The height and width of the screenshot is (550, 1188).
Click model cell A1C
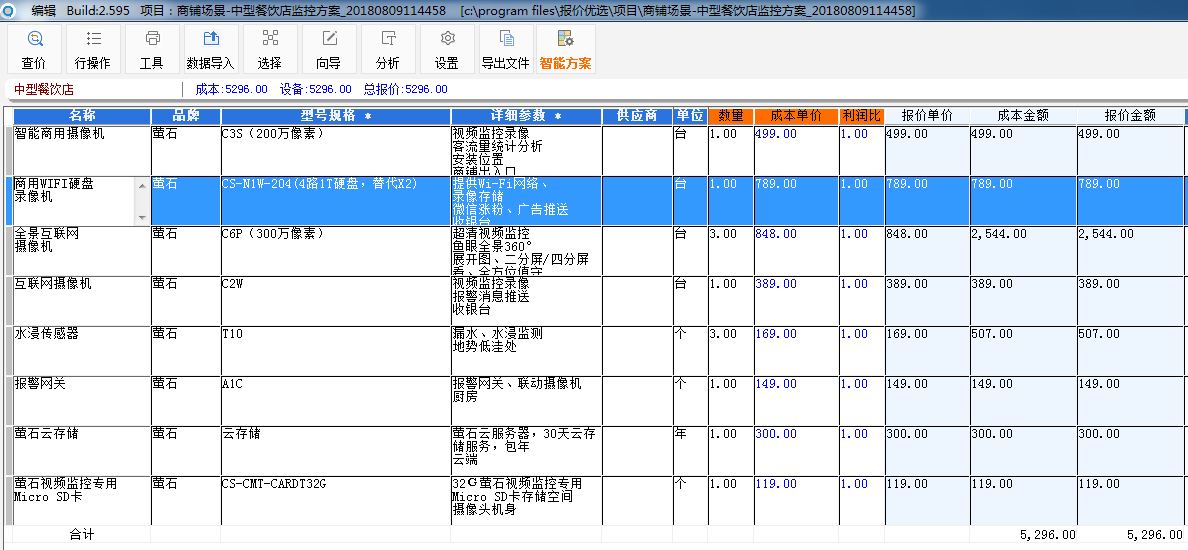[336, 401]
